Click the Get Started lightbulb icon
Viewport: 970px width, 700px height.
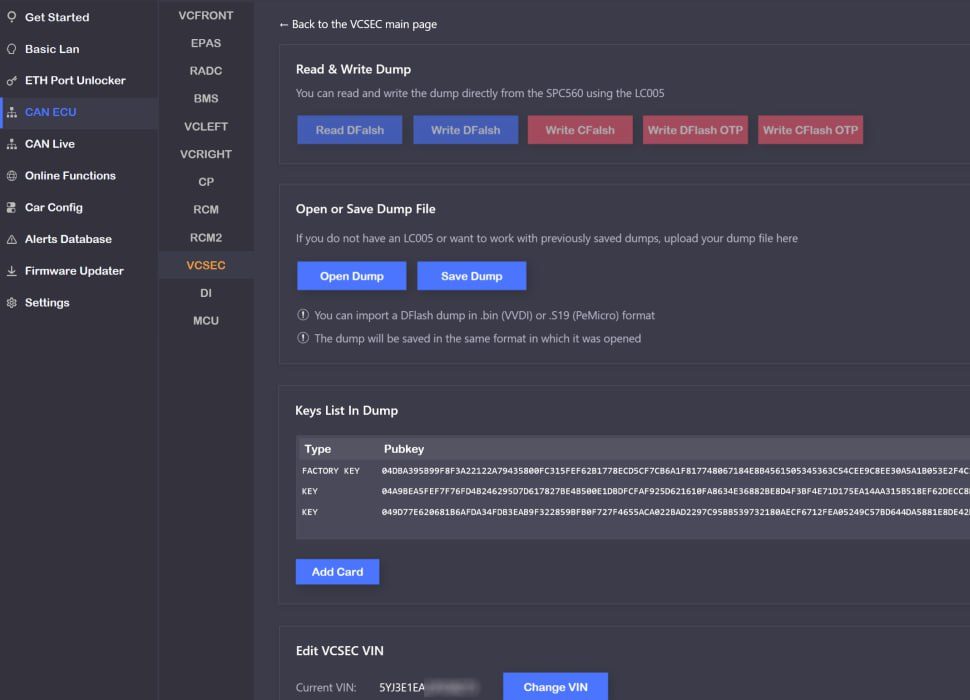[12, 17]
